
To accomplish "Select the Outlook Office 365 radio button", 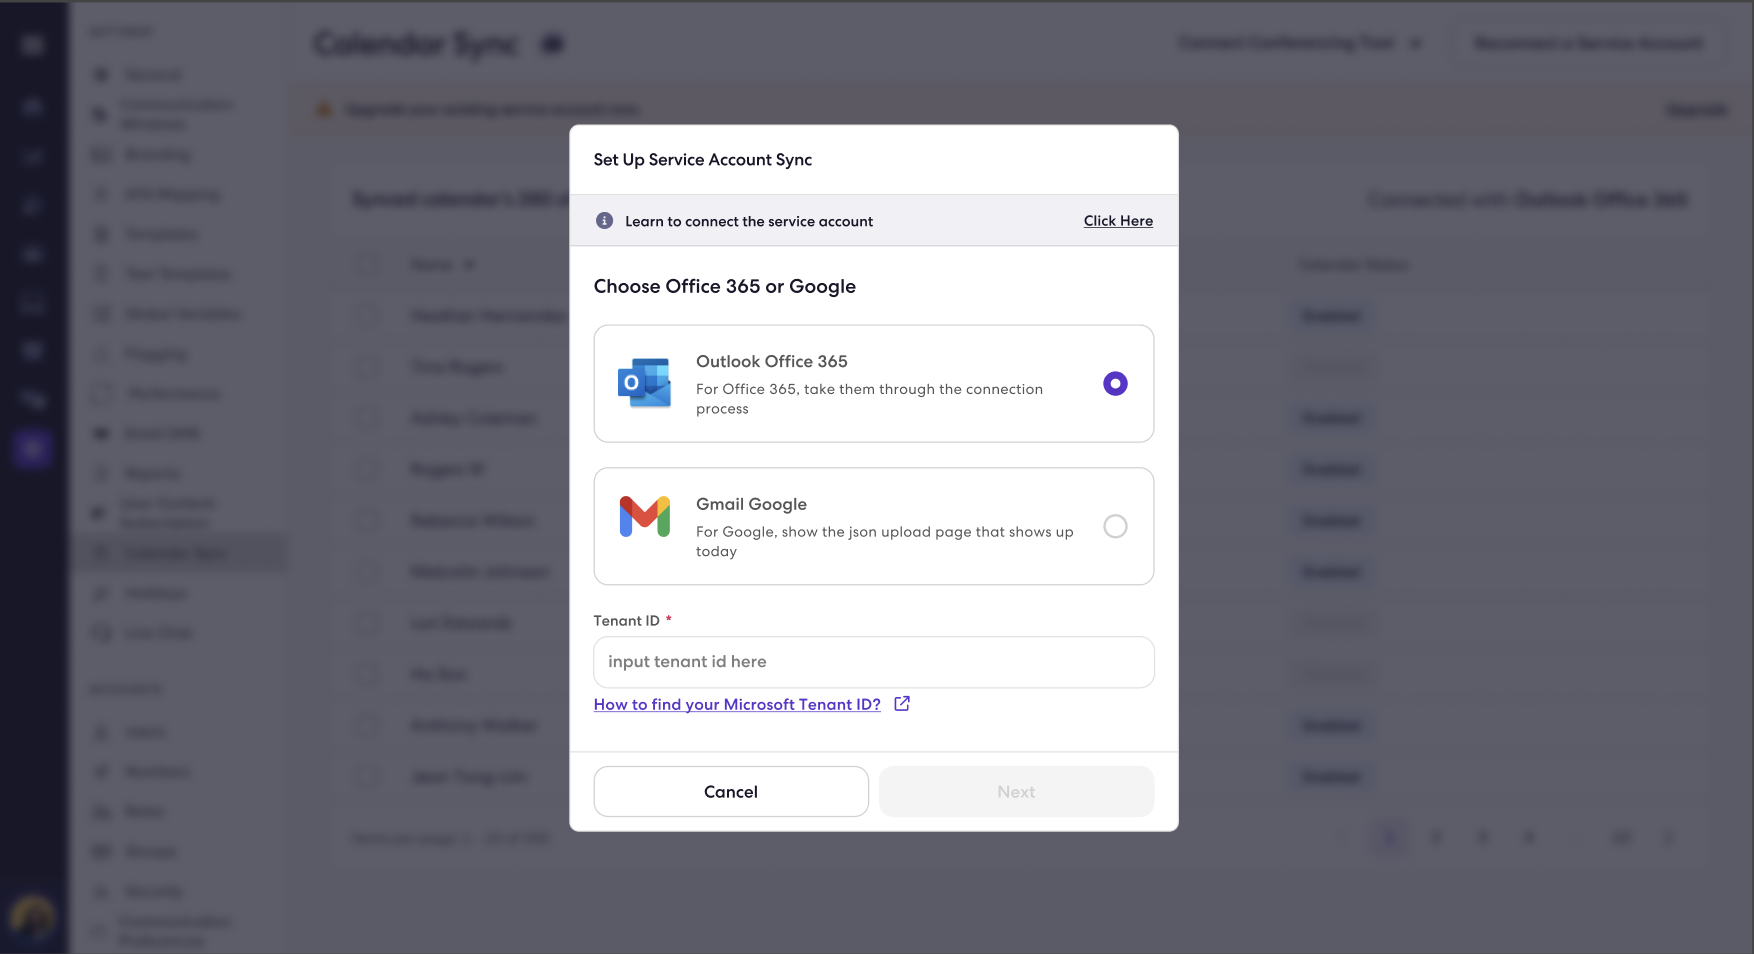I will click(1115, 383).
